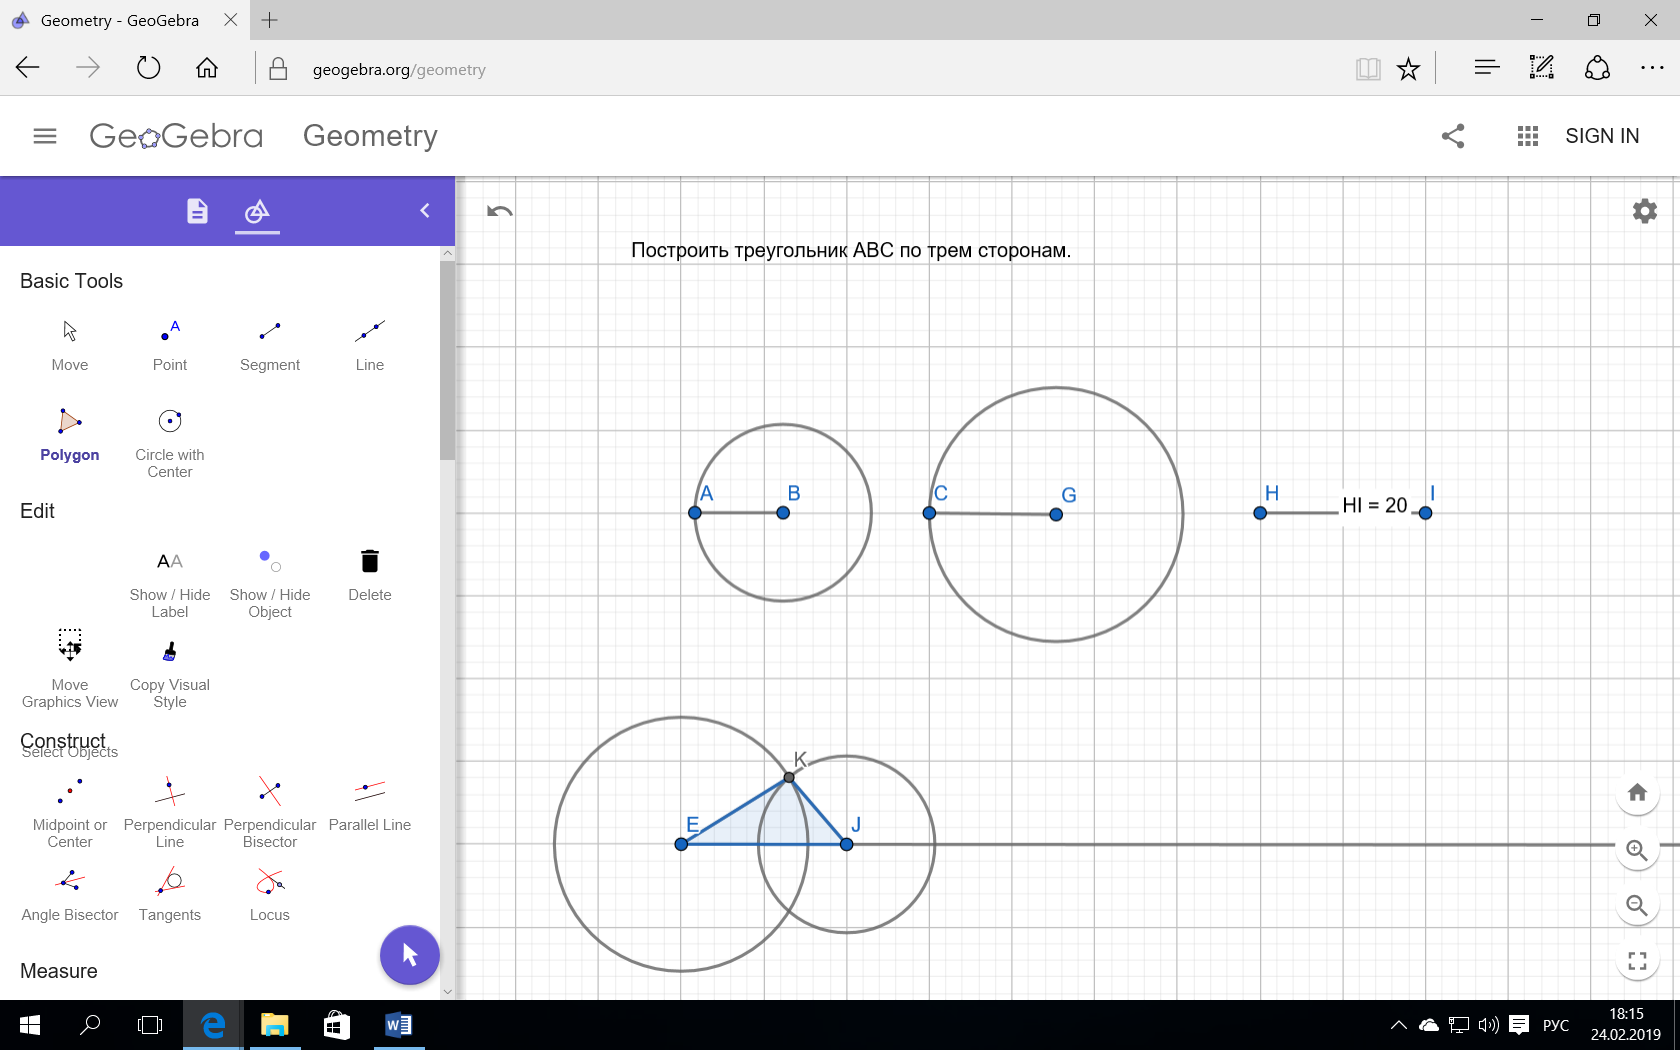The width and height of the screenshot is (1680, 1050).
Task: Close the Geometry - GeoGebra tab
Action: click(x=230, y=20)
